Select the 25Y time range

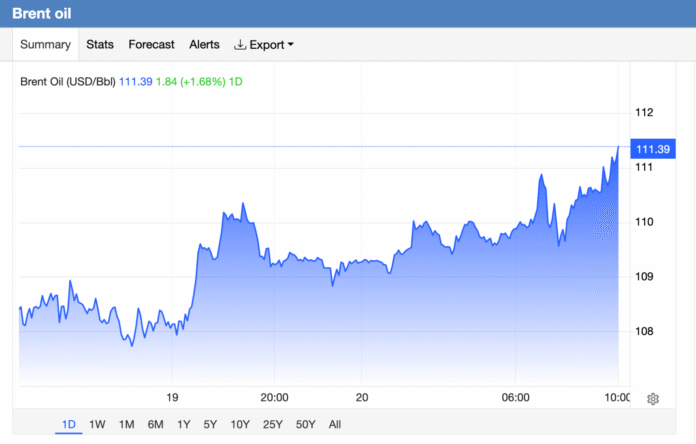[273, 424]
